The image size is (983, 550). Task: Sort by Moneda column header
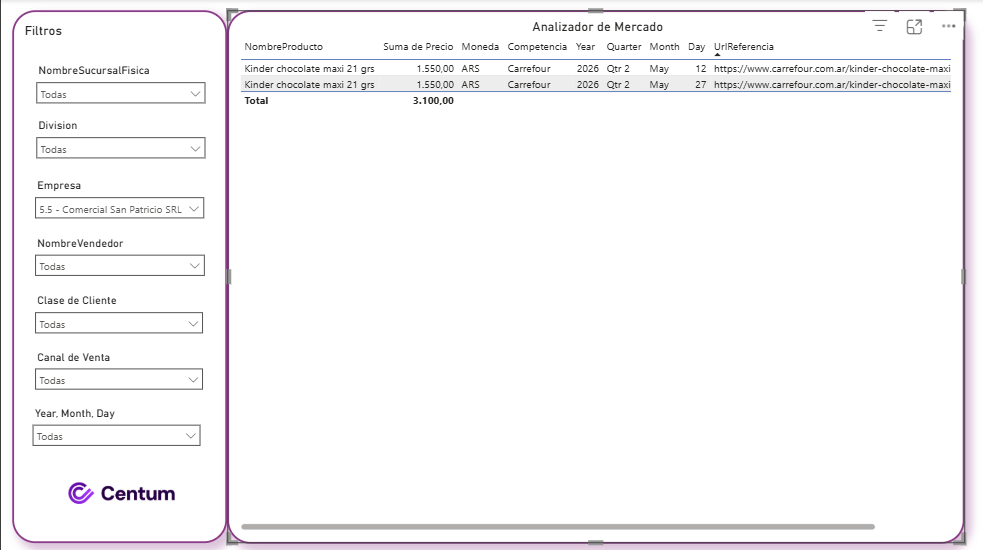[x=480, y=46]
